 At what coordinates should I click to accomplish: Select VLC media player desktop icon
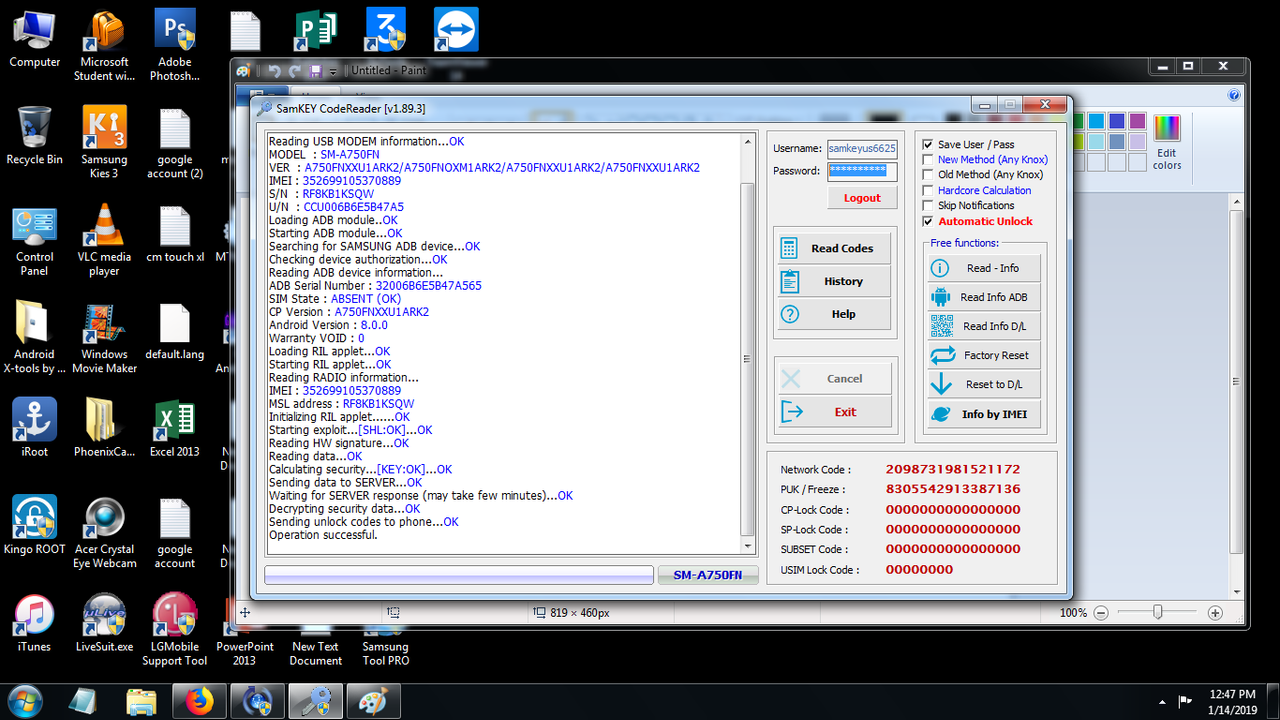pos(104,241)
